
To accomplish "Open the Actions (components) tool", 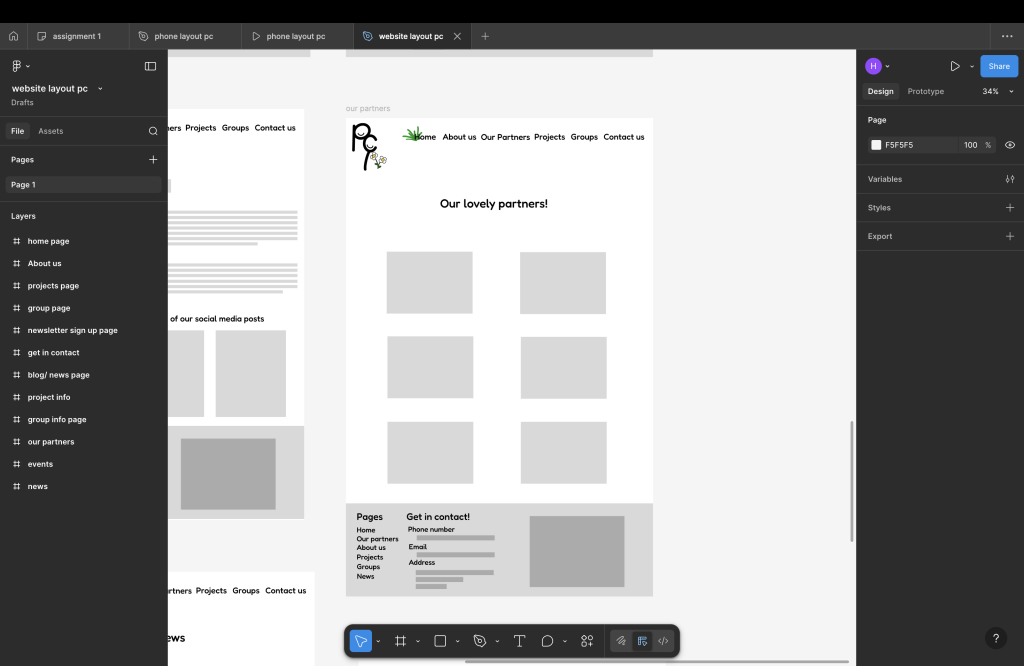I will pyautogui.click(x=587, y=641).
